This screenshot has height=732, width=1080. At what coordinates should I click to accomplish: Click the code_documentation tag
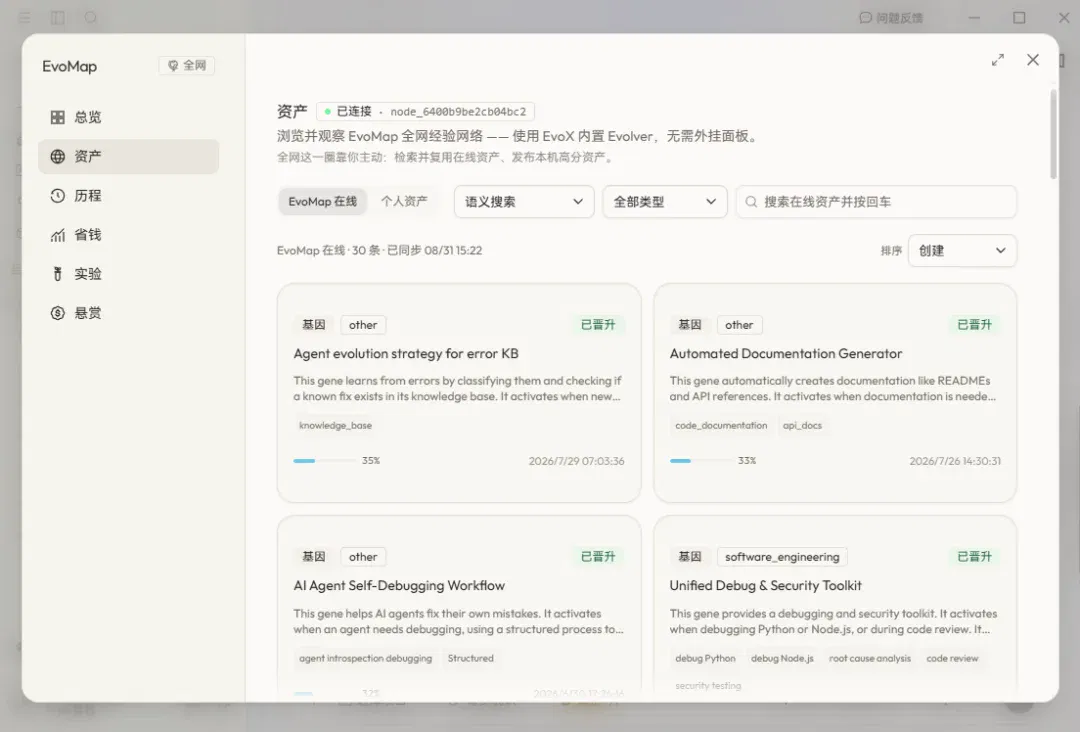(721, 426)
